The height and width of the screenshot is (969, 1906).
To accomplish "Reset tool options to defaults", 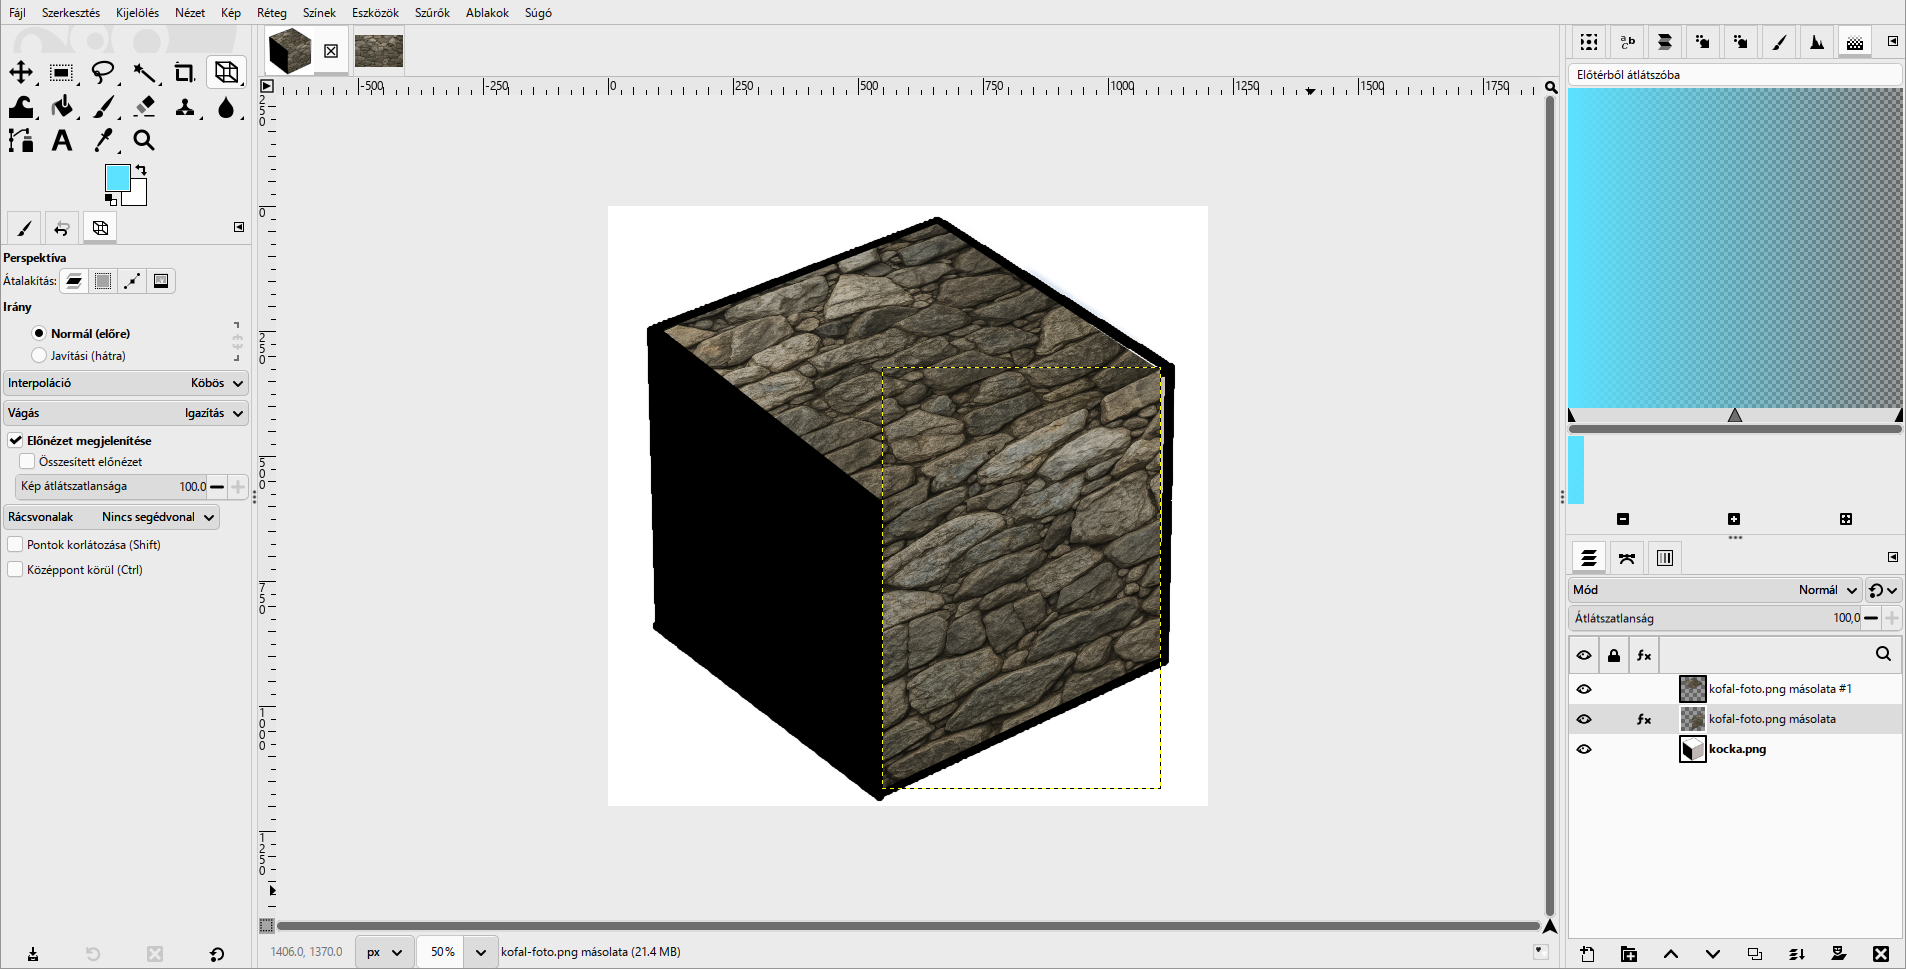I will tap(217, 954).
